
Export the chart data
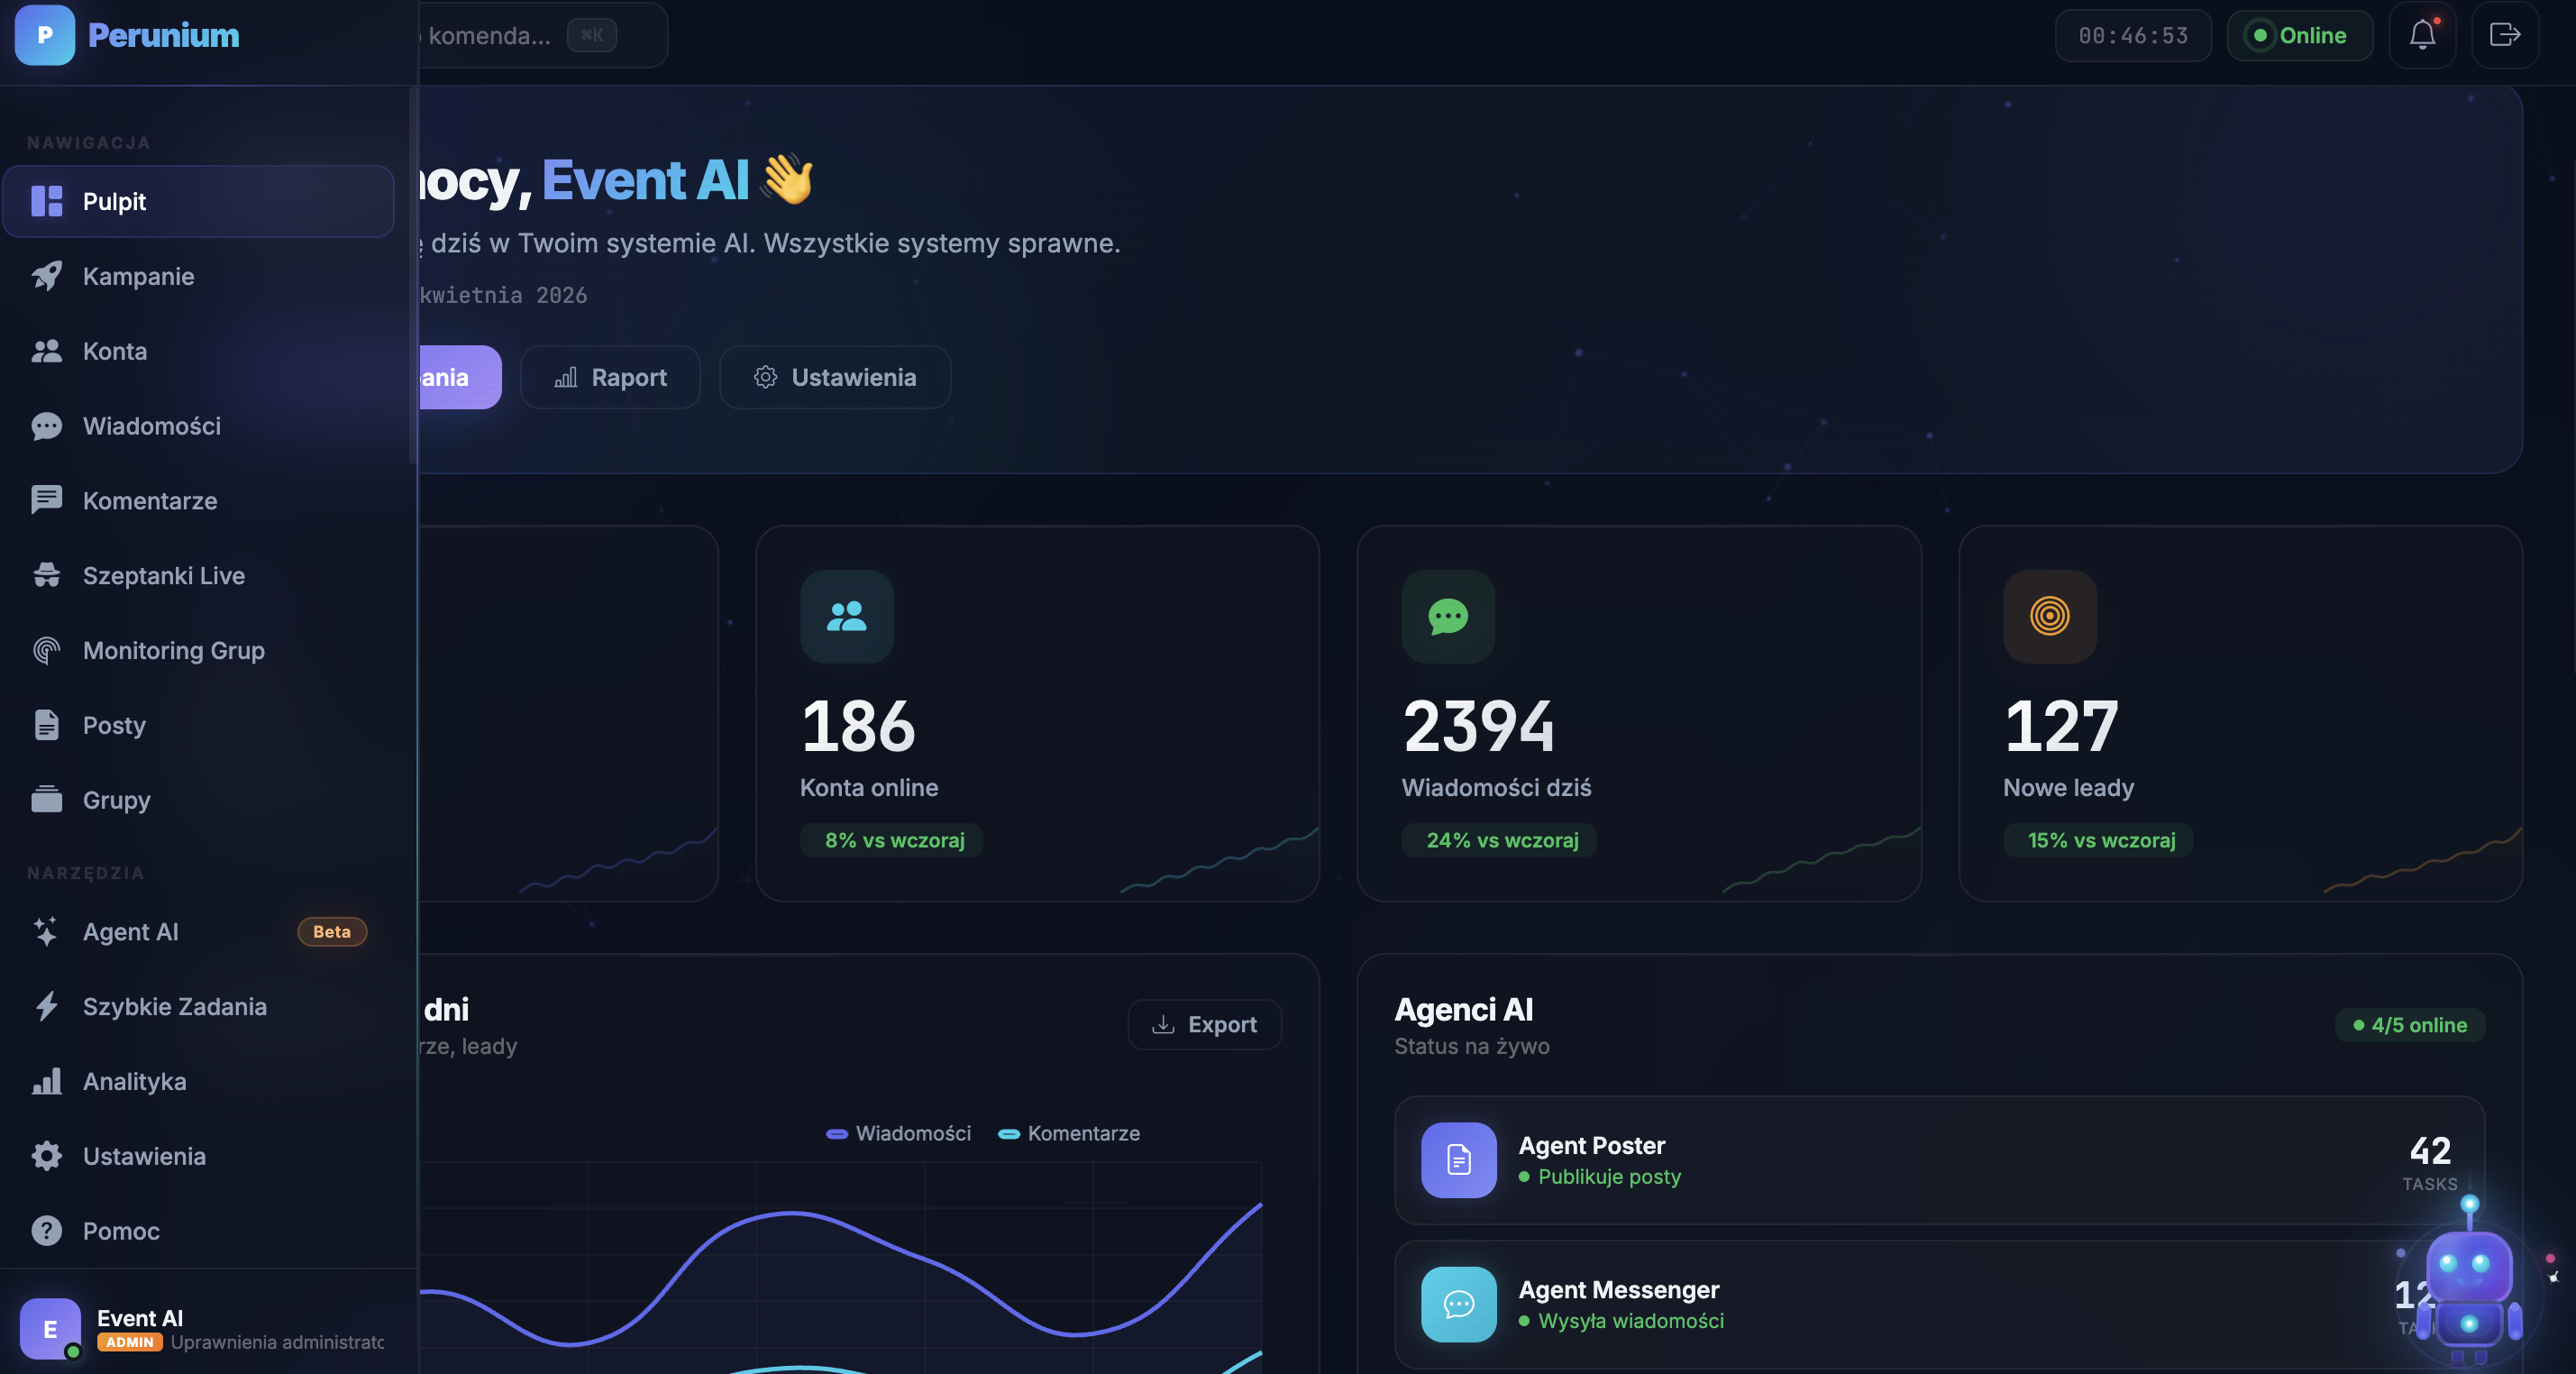point(1204,1024)
